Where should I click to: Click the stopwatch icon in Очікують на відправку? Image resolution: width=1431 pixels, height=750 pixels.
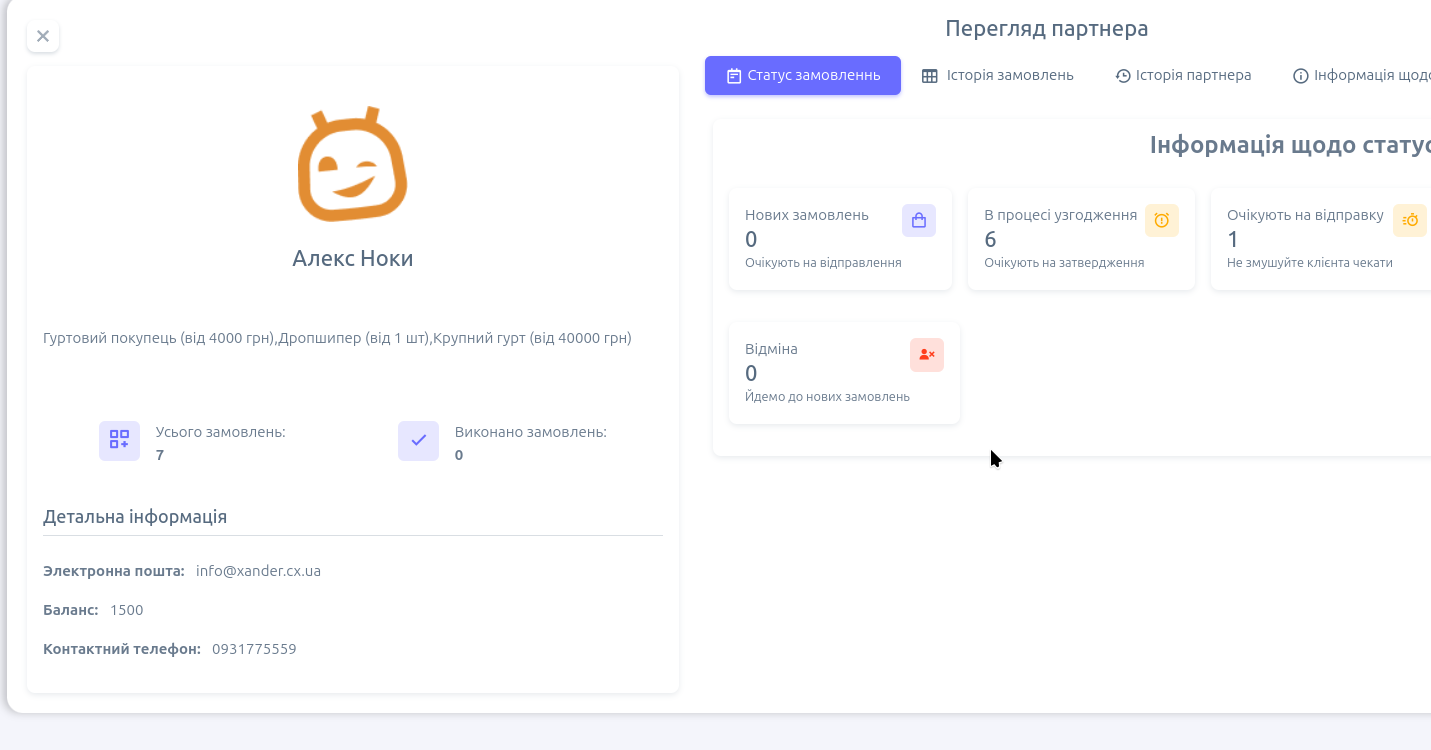pos(1410,221)
